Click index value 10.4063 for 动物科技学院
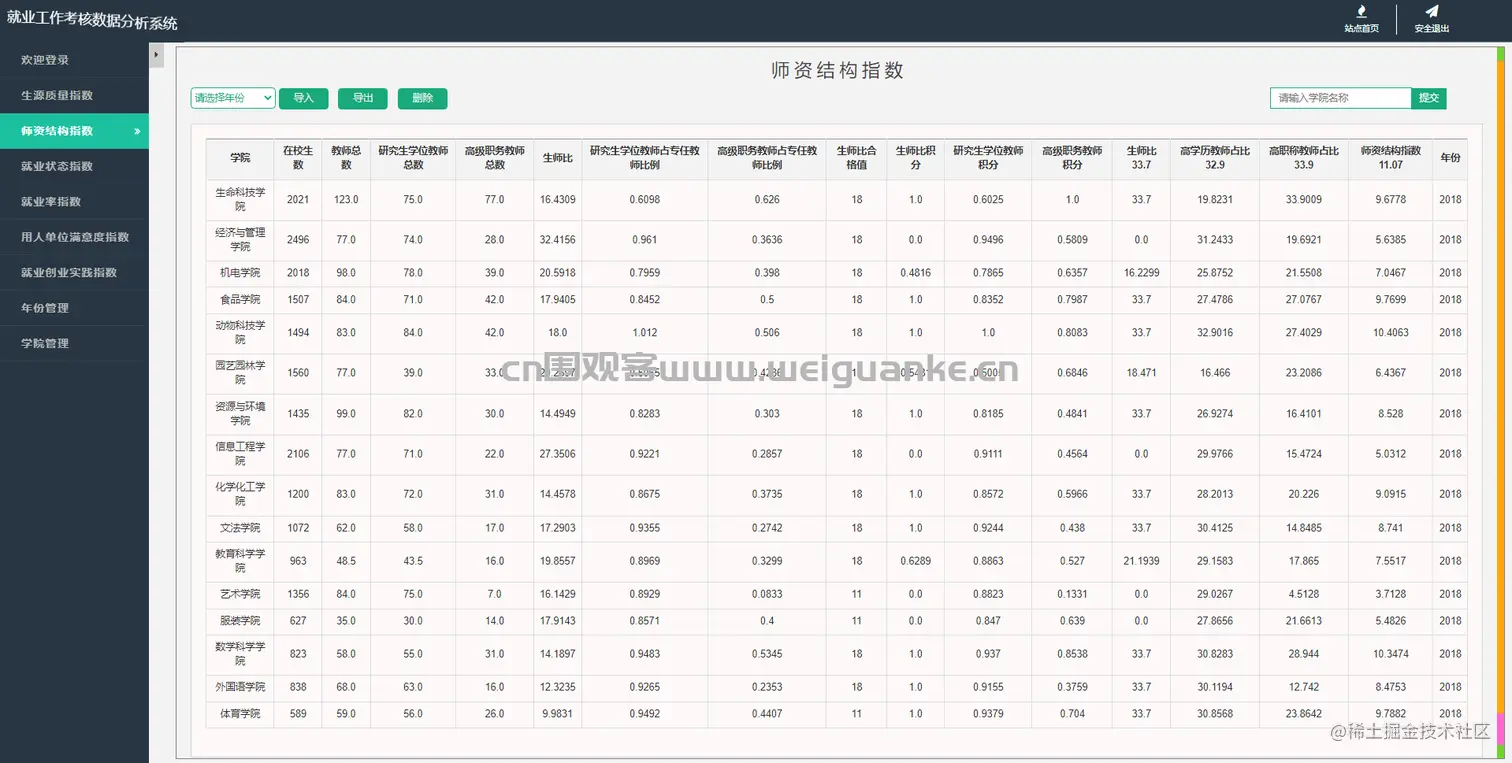Viewport: 1512px width, 763px height. [x=1391, y=333]
